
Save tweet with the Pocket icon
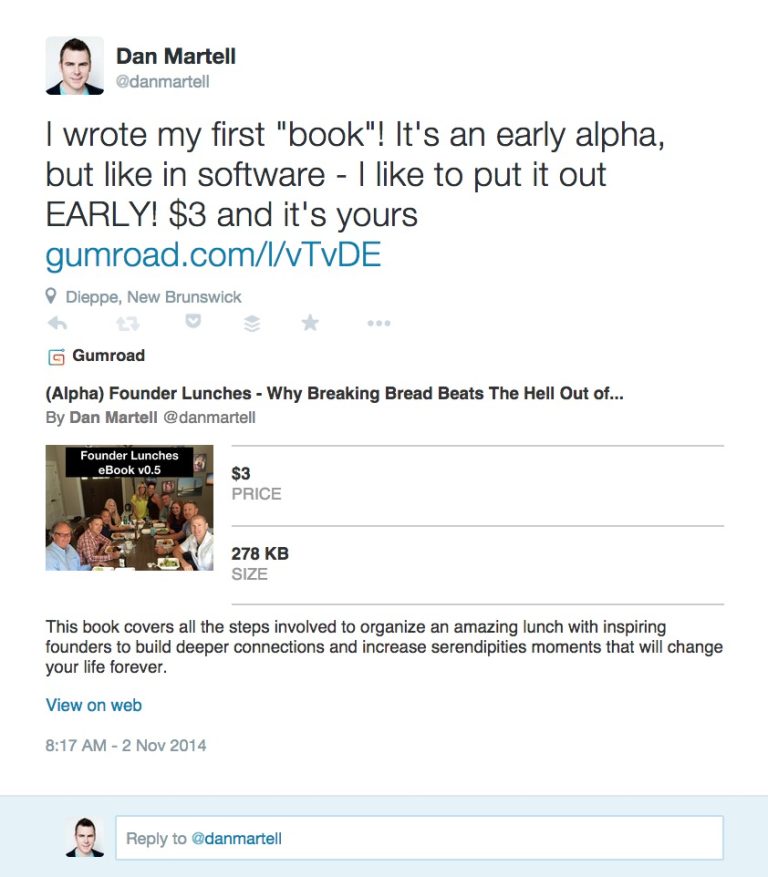click(x=193, y=322)
